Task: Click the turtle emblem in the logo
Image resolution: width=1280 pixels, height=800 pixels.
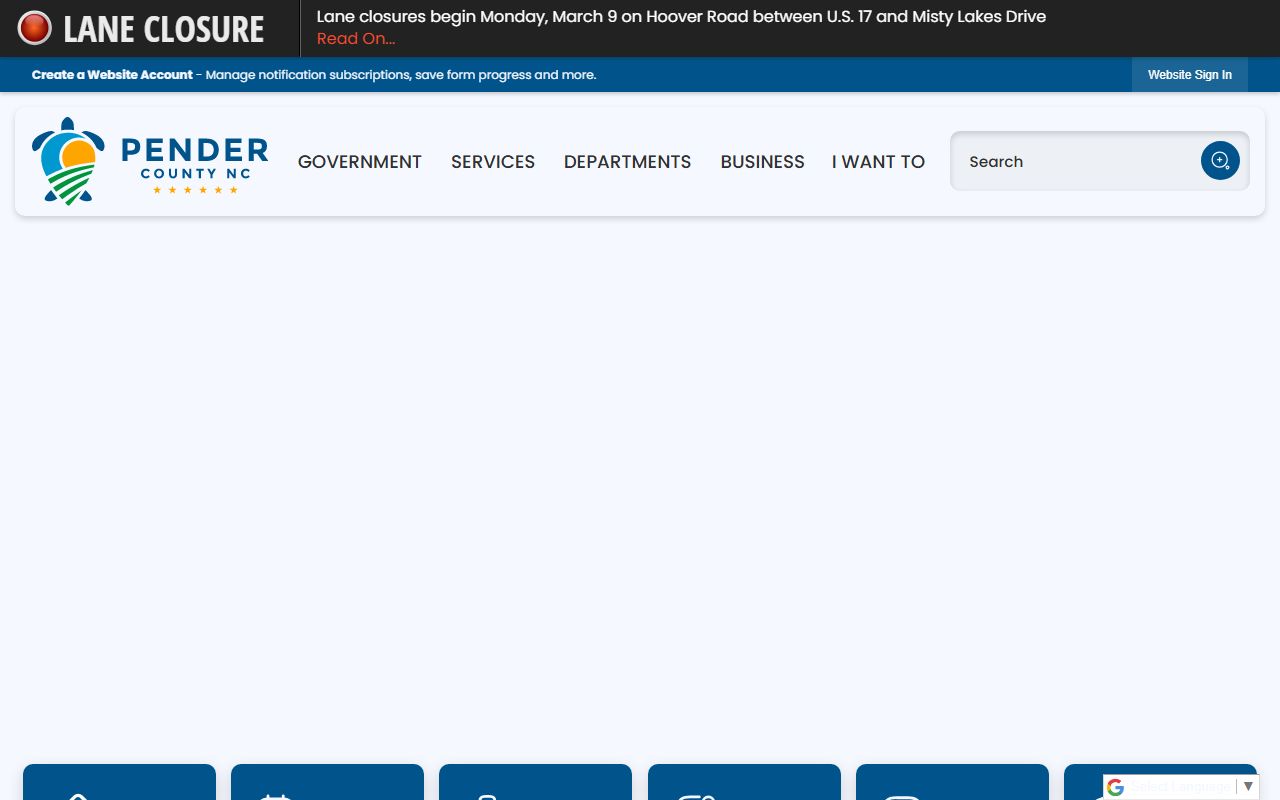Action: pyautogui.click(x=68, y=161)
